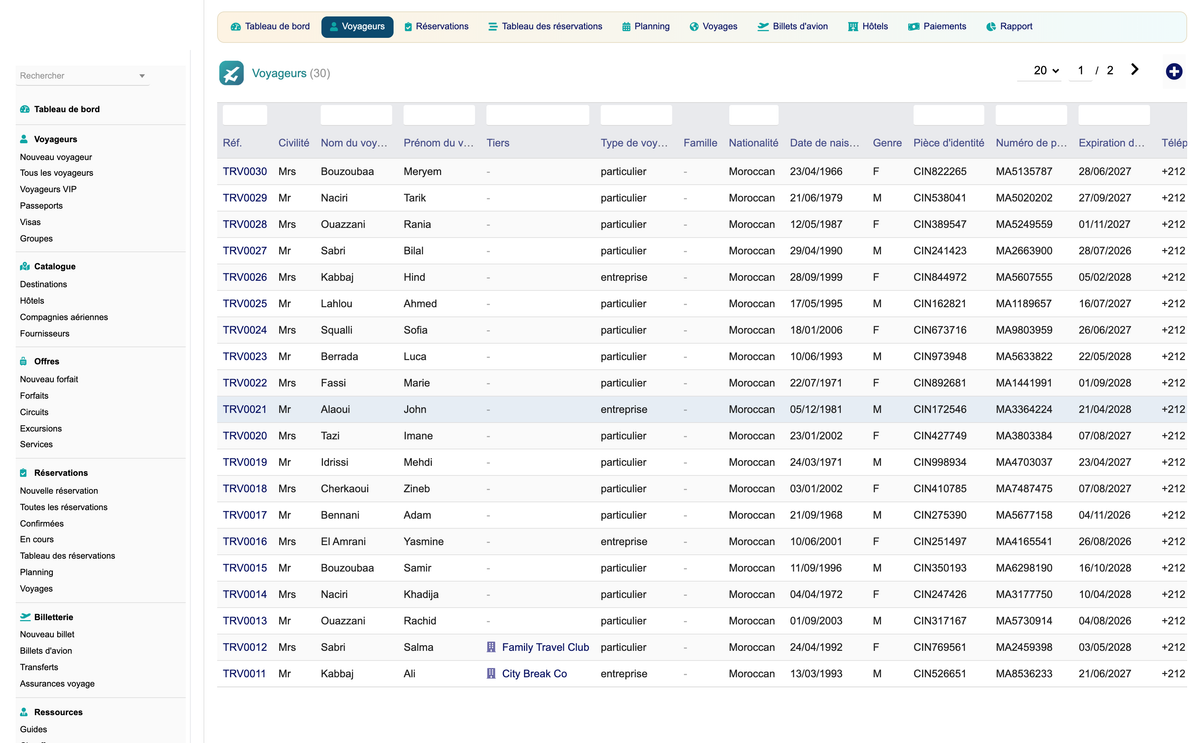Open Nouveau billet in the sidebar
The image size is (1200, 743).
coord(47,634)
